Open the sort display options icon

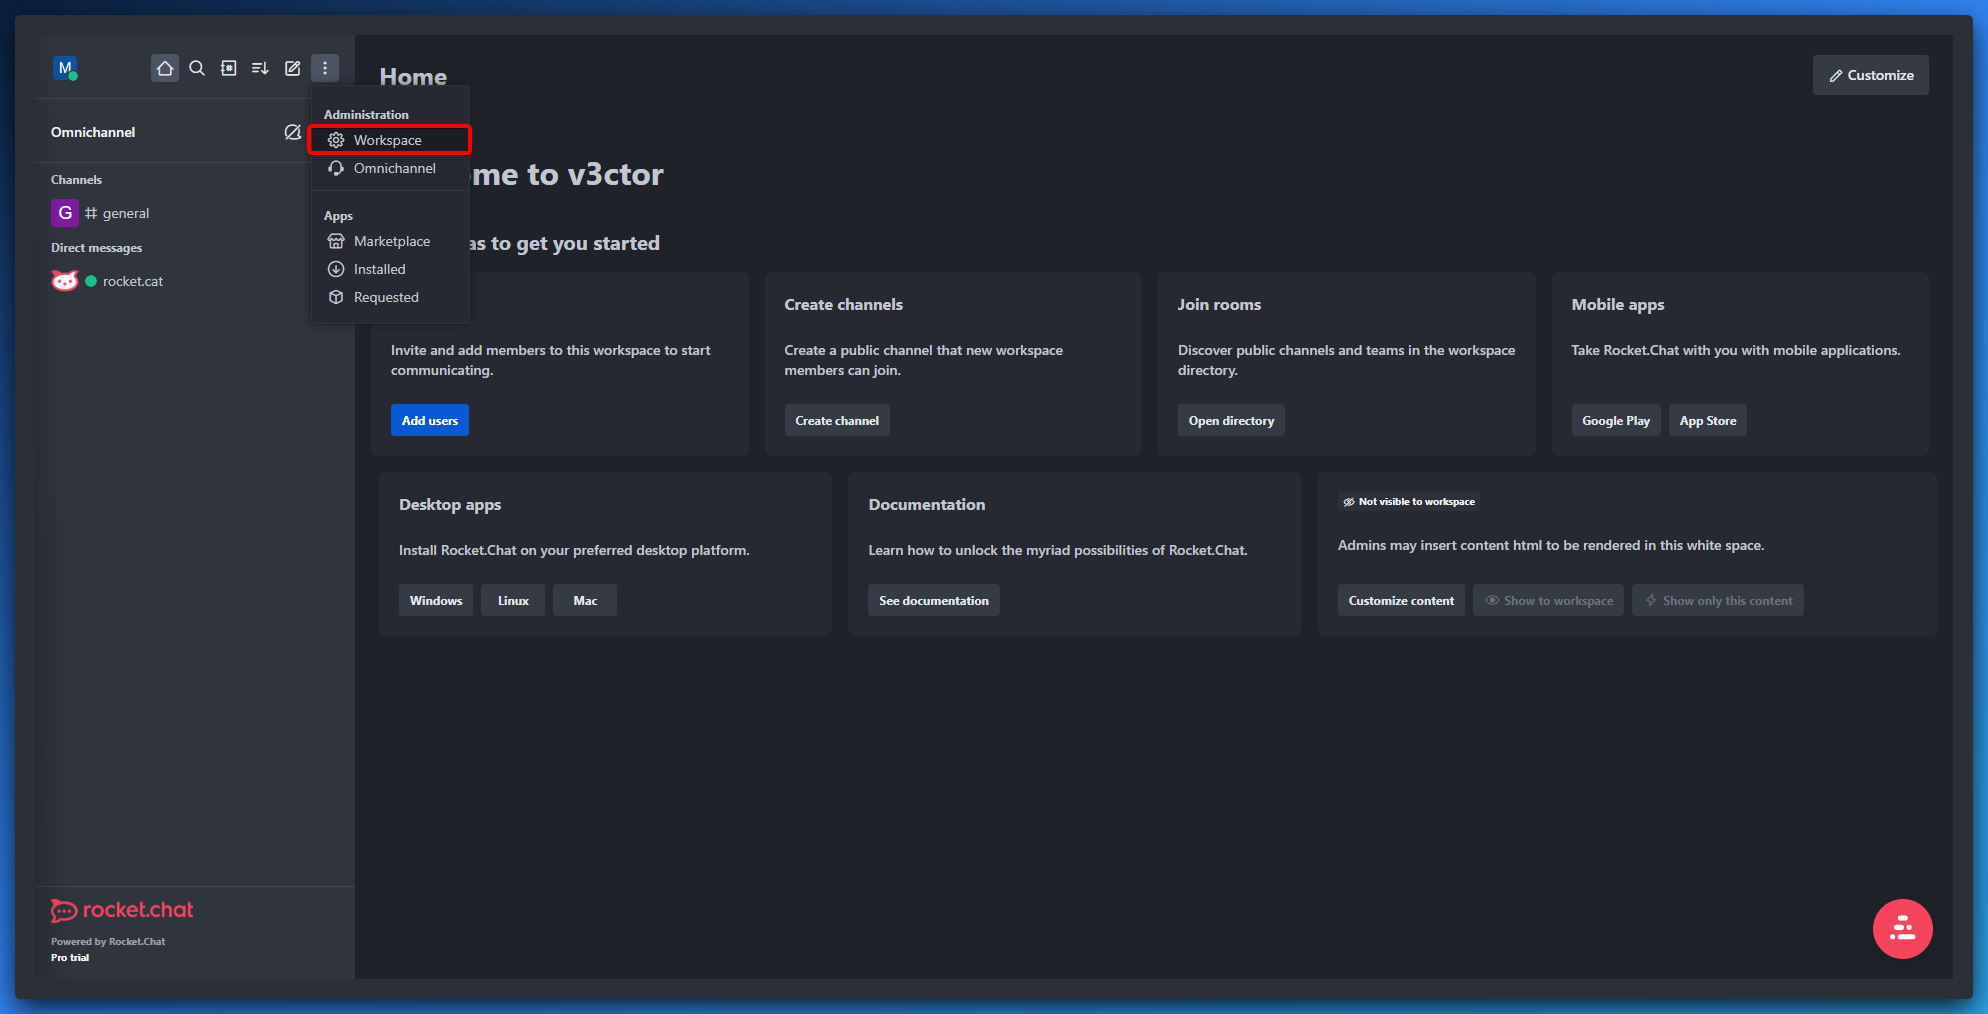click(260, 68)
